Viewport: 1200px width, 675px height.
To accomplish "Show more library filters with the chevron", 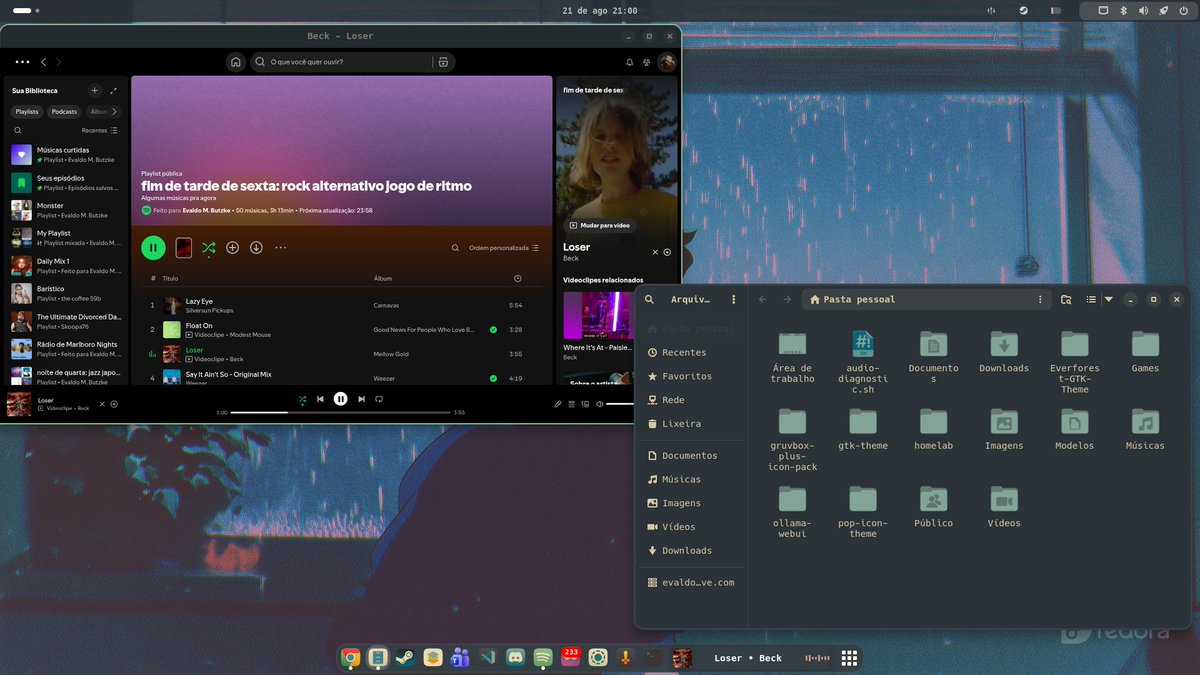I will coord(114,112).
